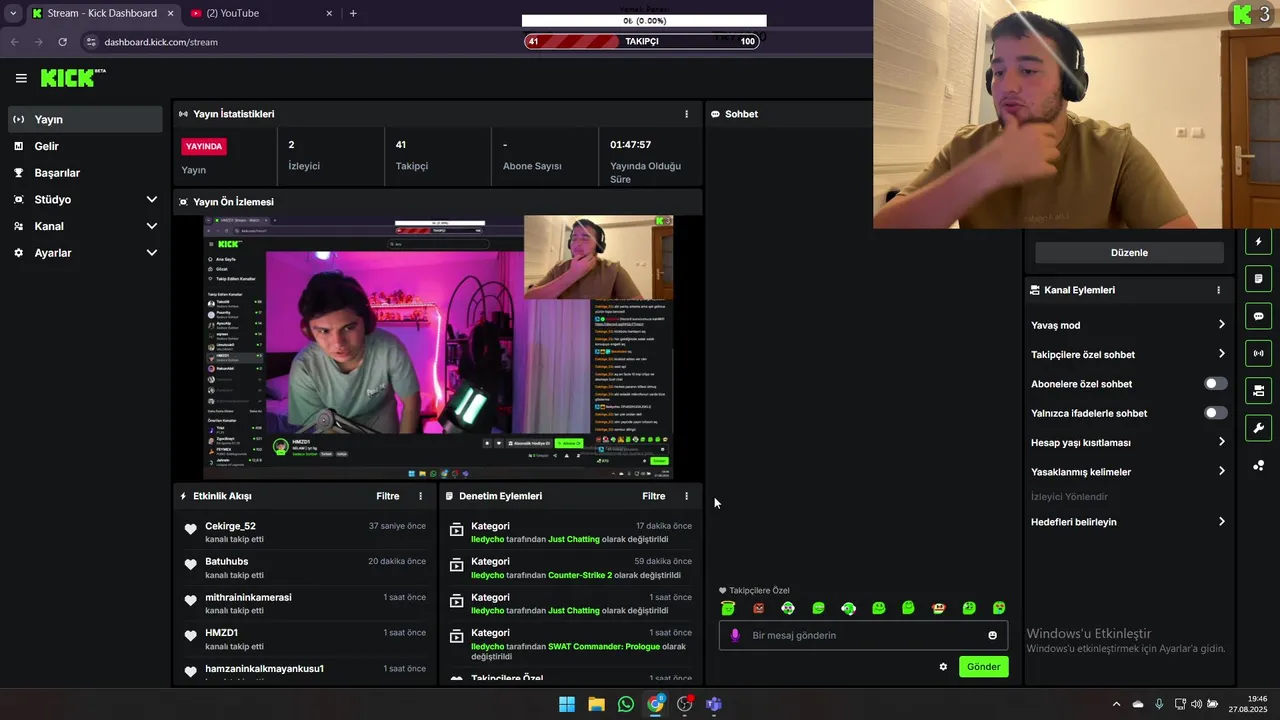The height and width of the screenshot is (720, 1280).
Task: Show hidden system tray icons
Action: [1116, 704]
